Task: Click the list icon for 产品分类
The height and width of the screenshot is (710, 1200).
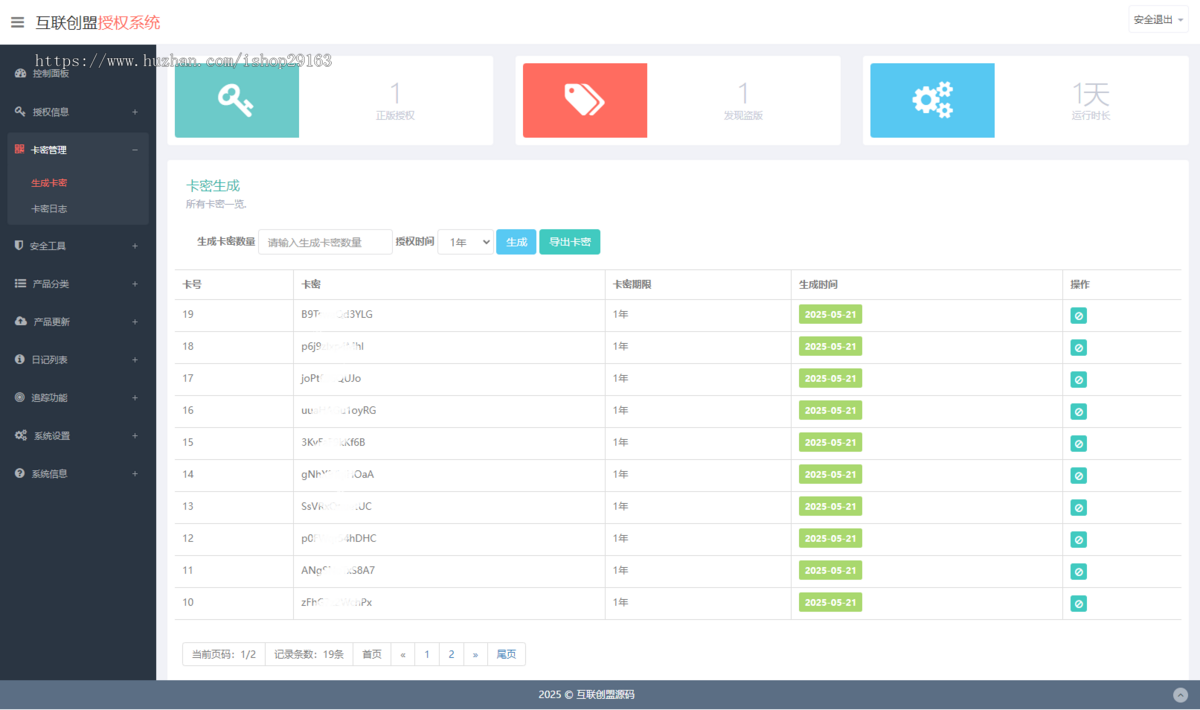Action: coord(20,283)
